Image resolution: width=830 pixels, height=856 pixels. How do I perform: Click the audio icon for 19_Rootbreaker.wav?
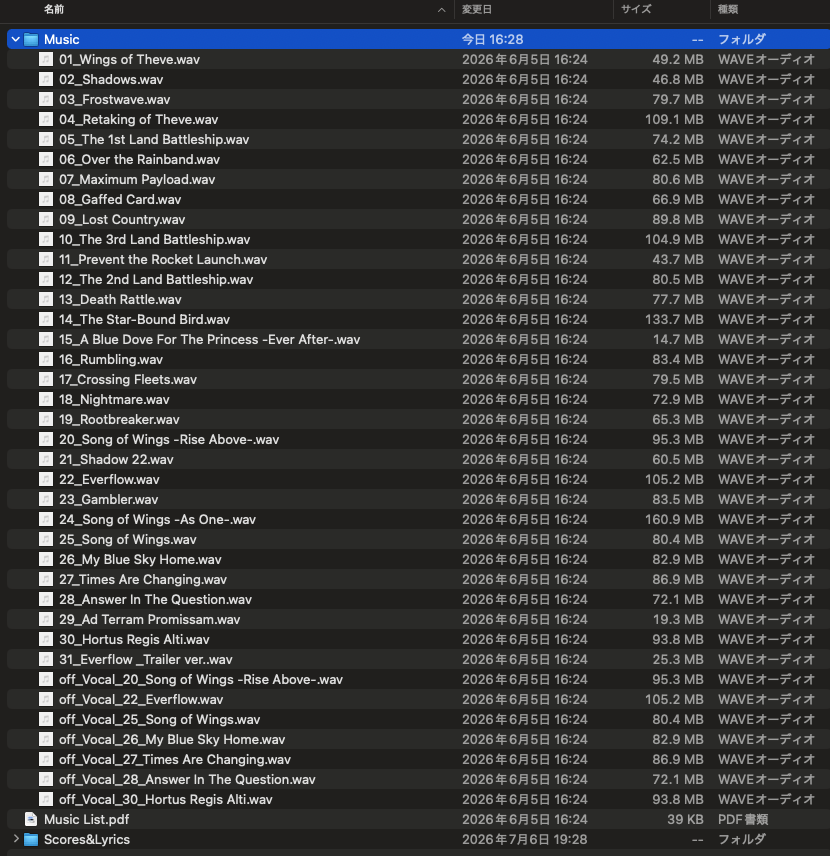tap(46, 419)
